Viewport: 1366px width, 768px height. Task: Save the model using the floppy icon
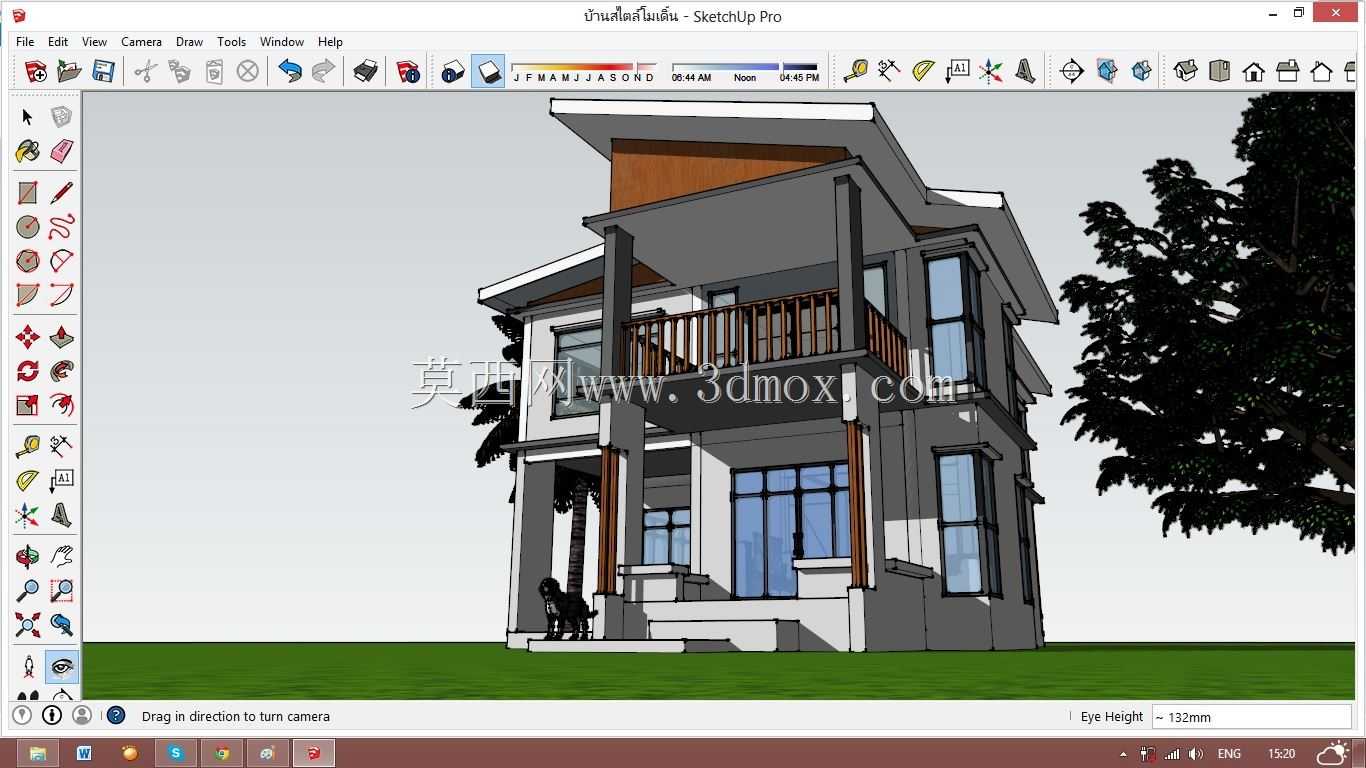click(103, 71)
